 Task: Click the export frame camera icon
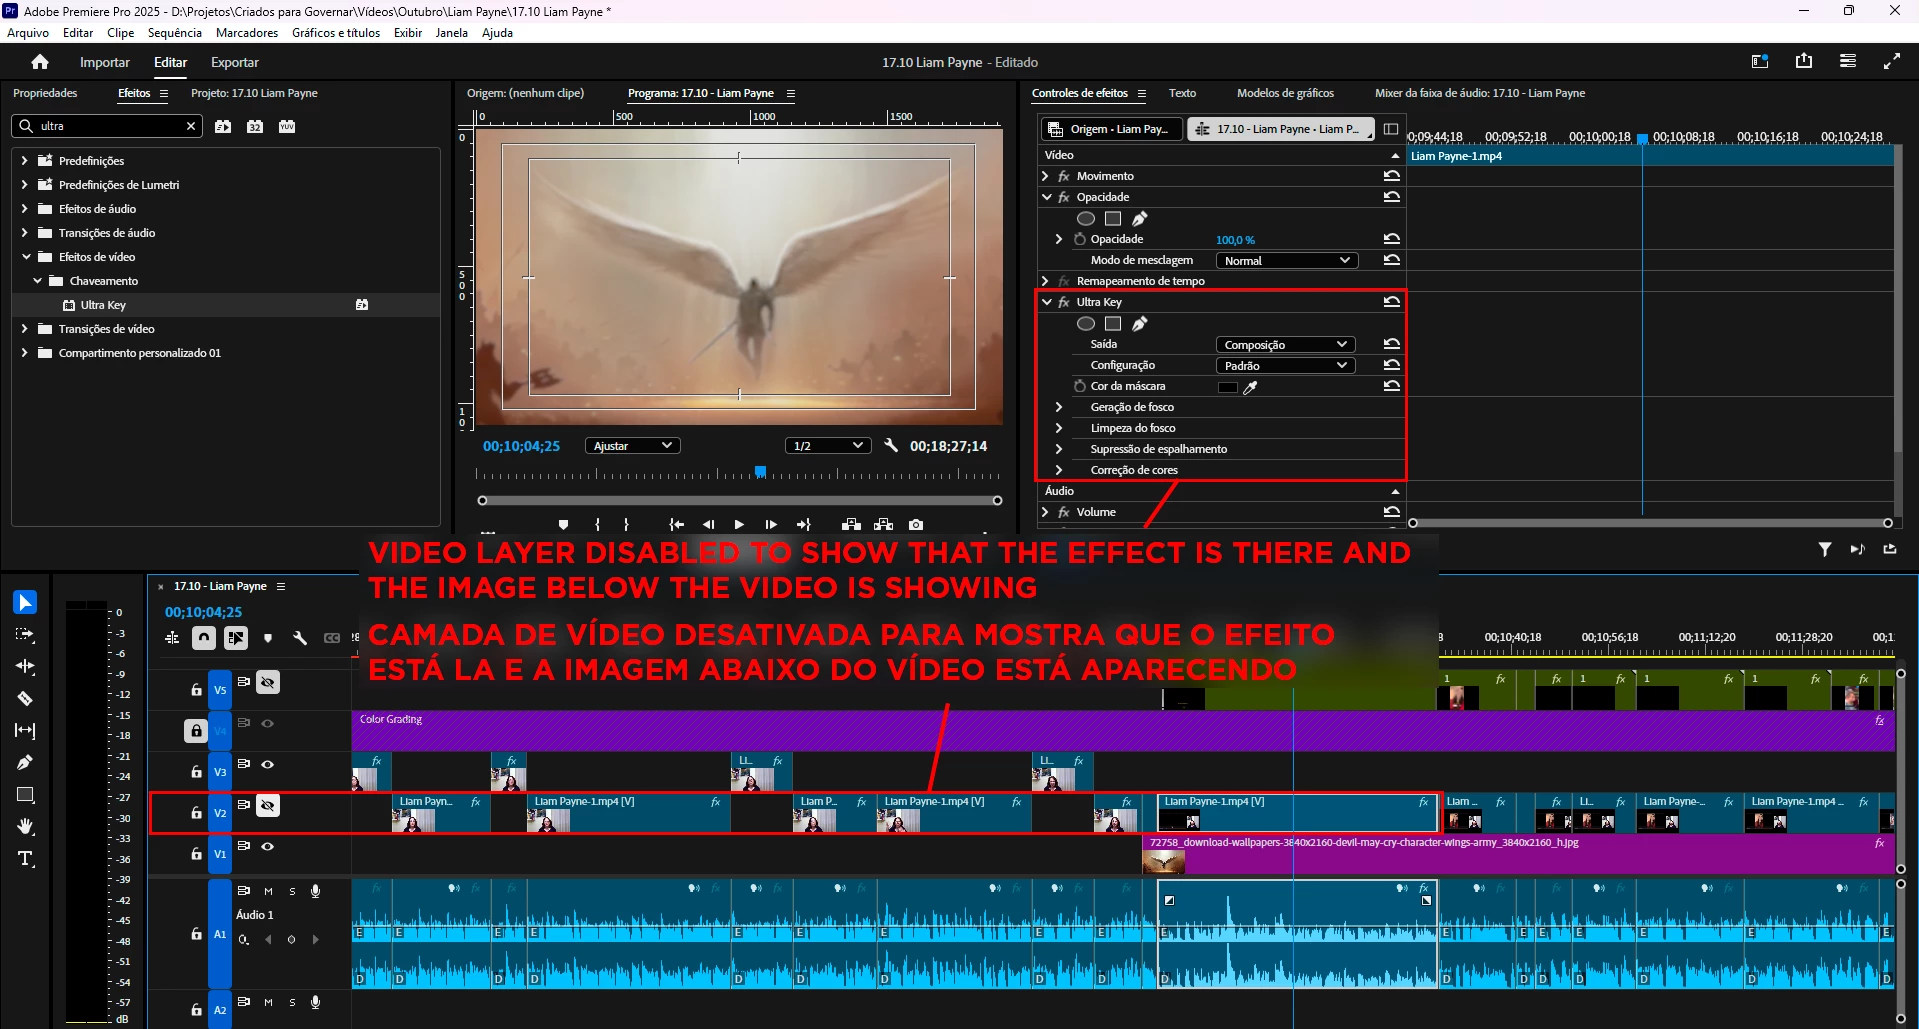point(916,524)
